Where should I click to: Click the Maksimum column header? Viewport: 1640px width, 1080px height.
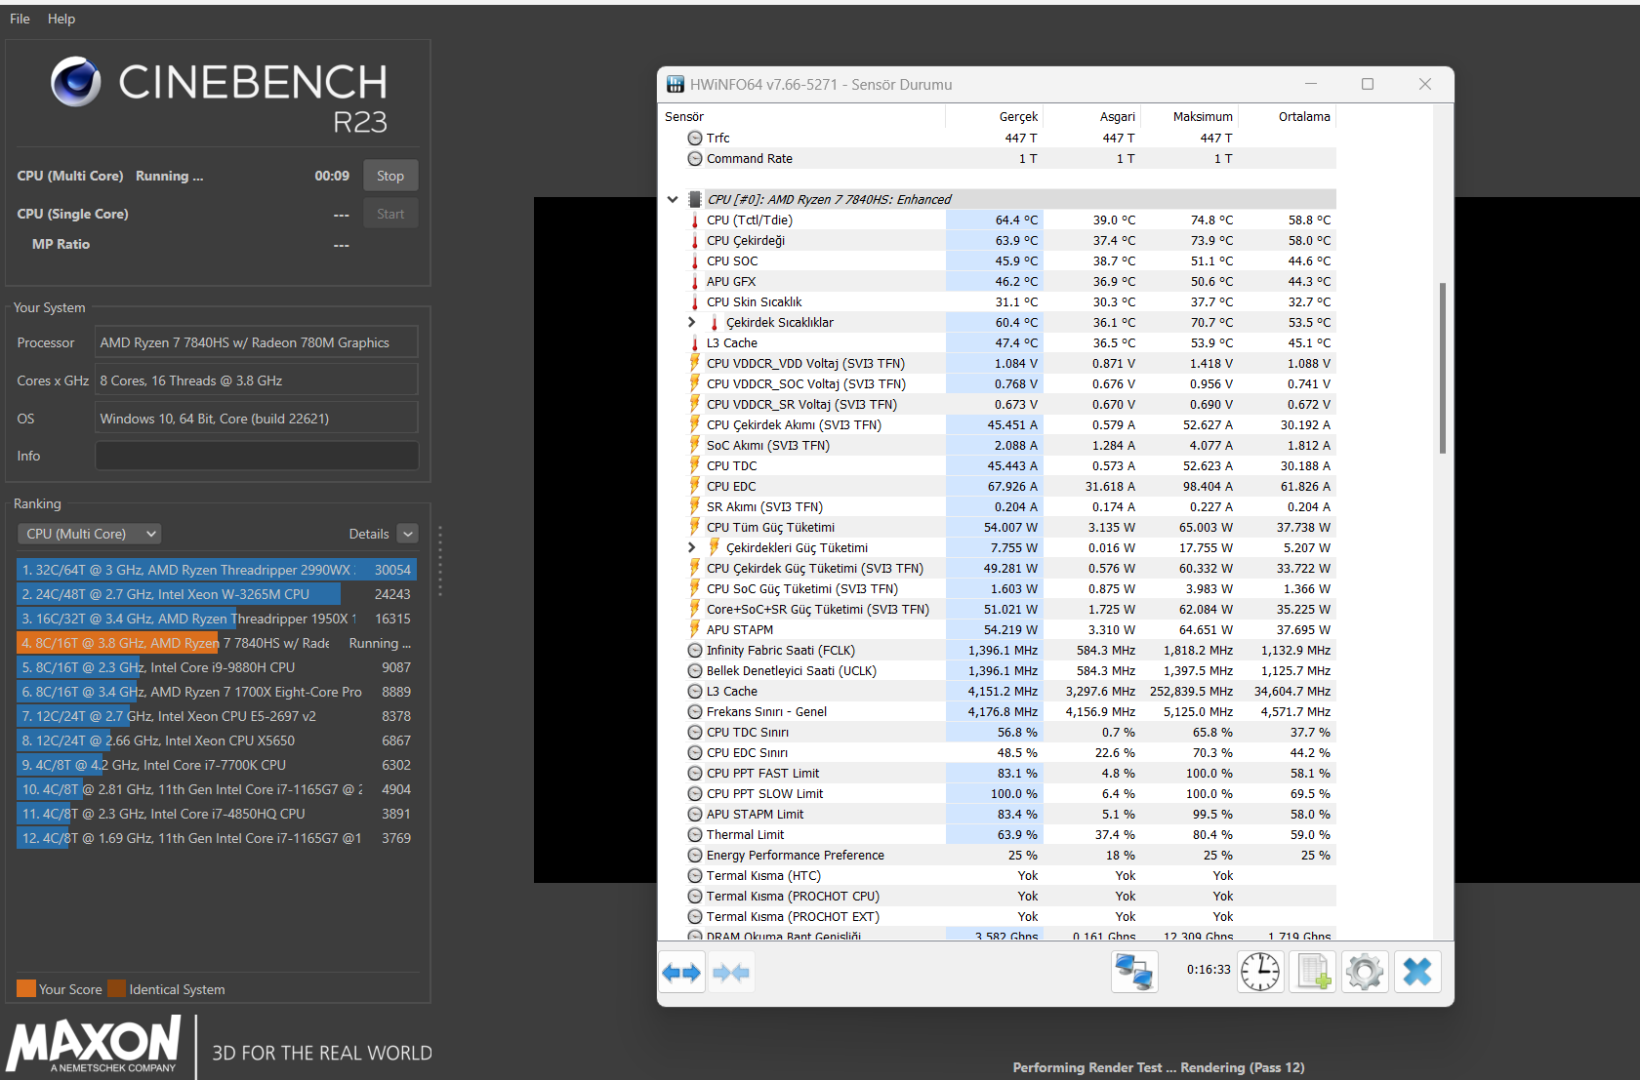click(1202, 117)
